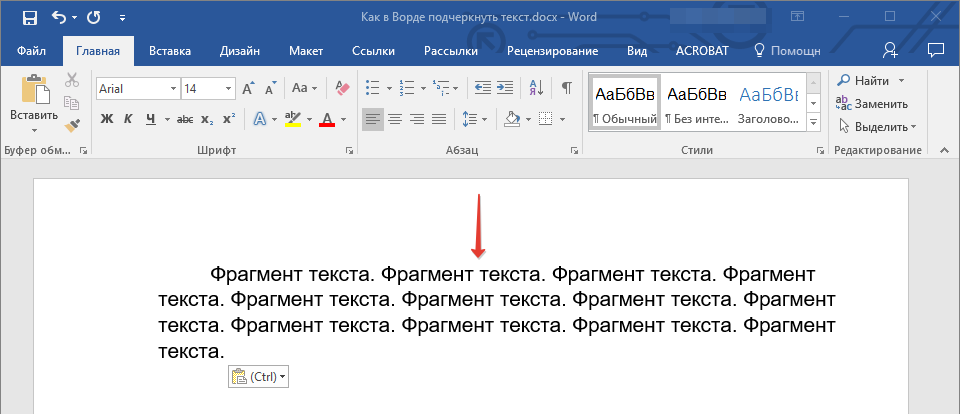The image size is (960, 414).
Task: Apply justified text alignment
Action: coord(439,119)
